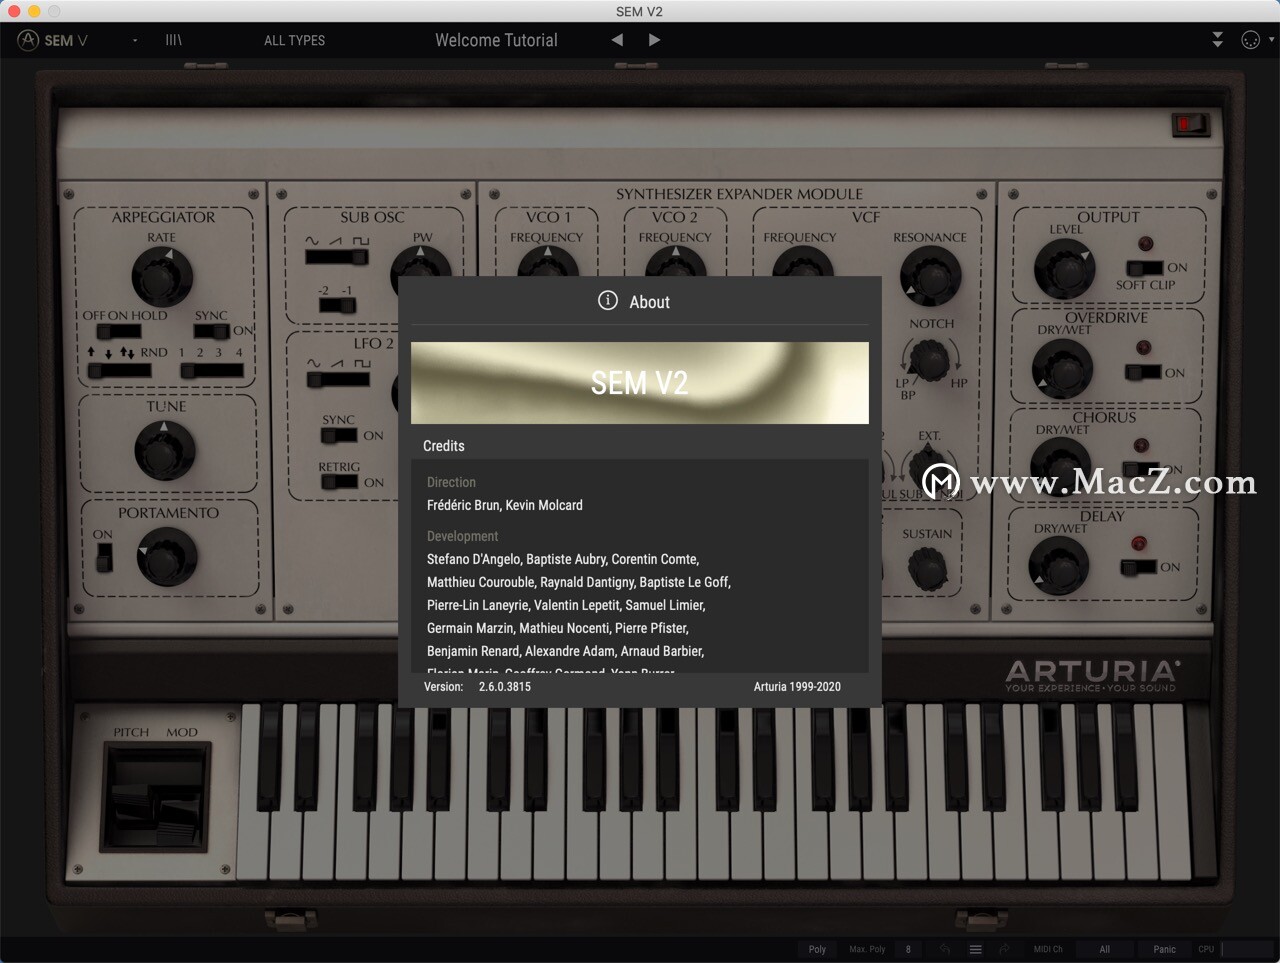Click the 'Arturia 1999-2020' copyright text
1280x963 pixels.
797,687
